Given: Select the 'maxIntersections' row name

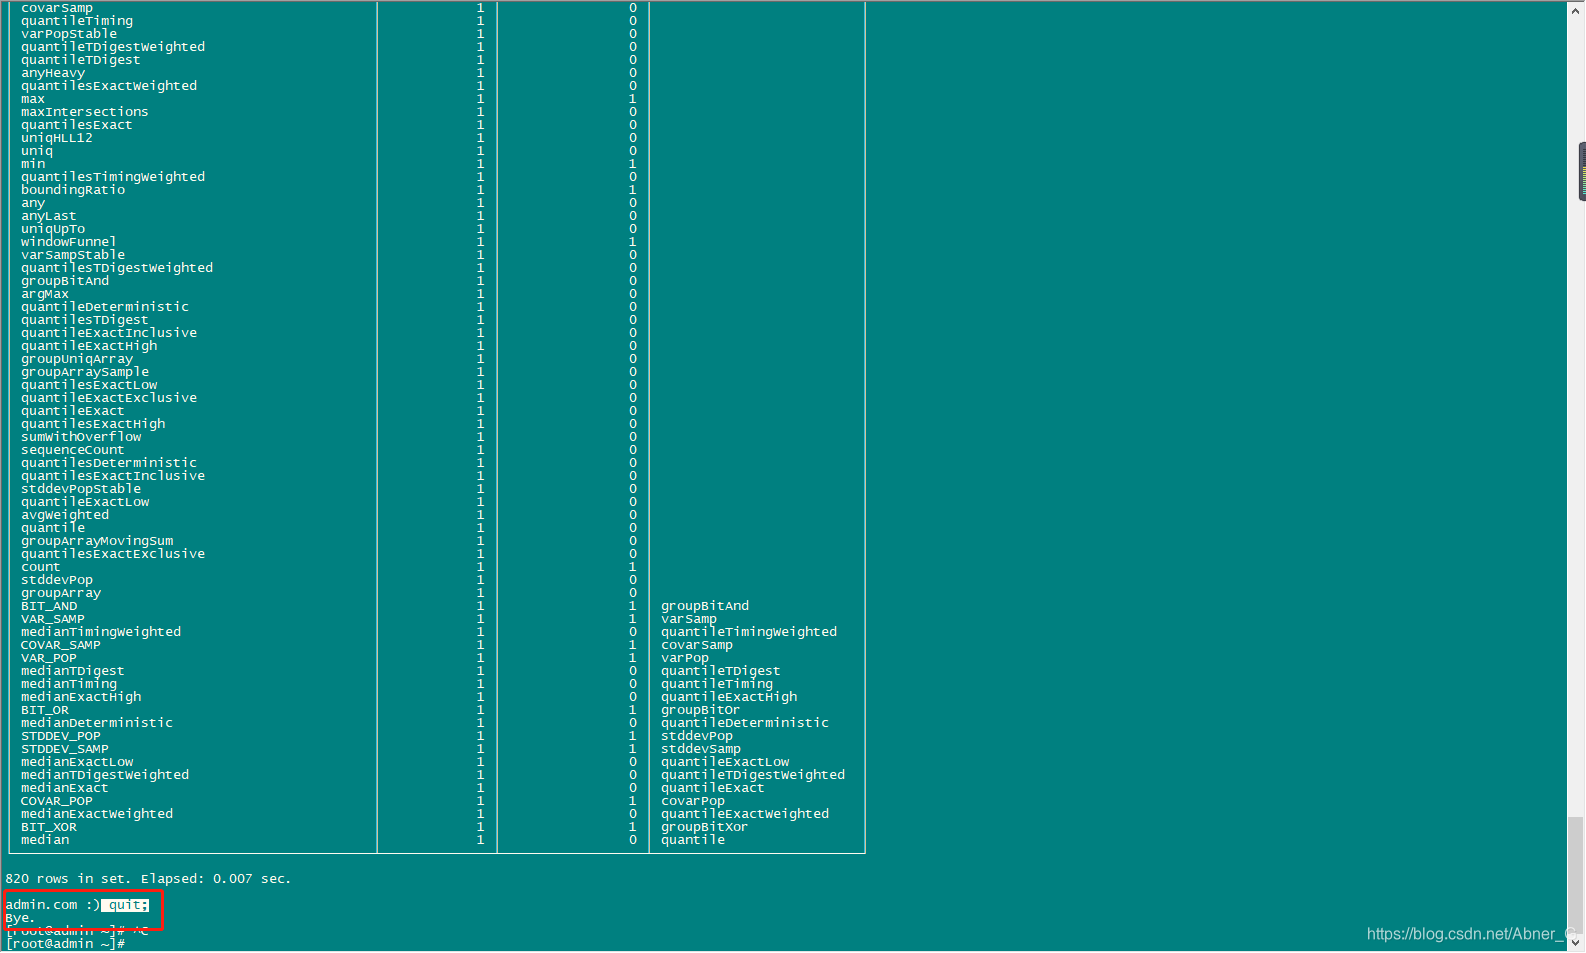Looking at the screenshot, I should tap(85, 112).
